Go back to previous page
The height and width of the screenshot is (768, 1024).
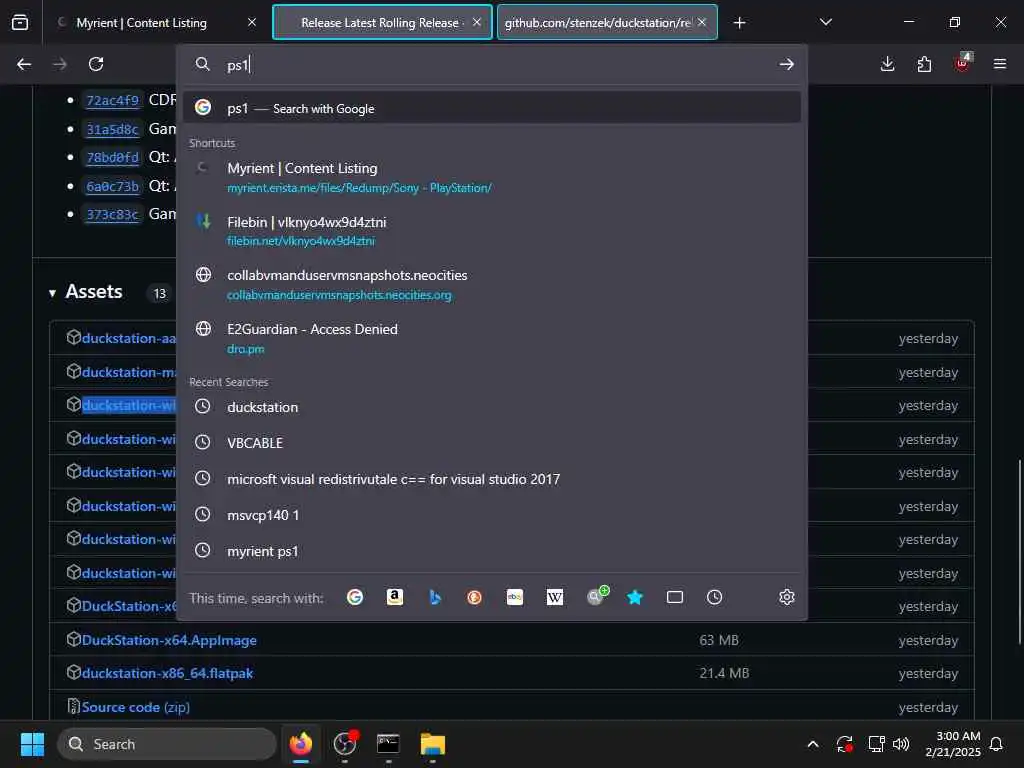(x=24, y=64)
